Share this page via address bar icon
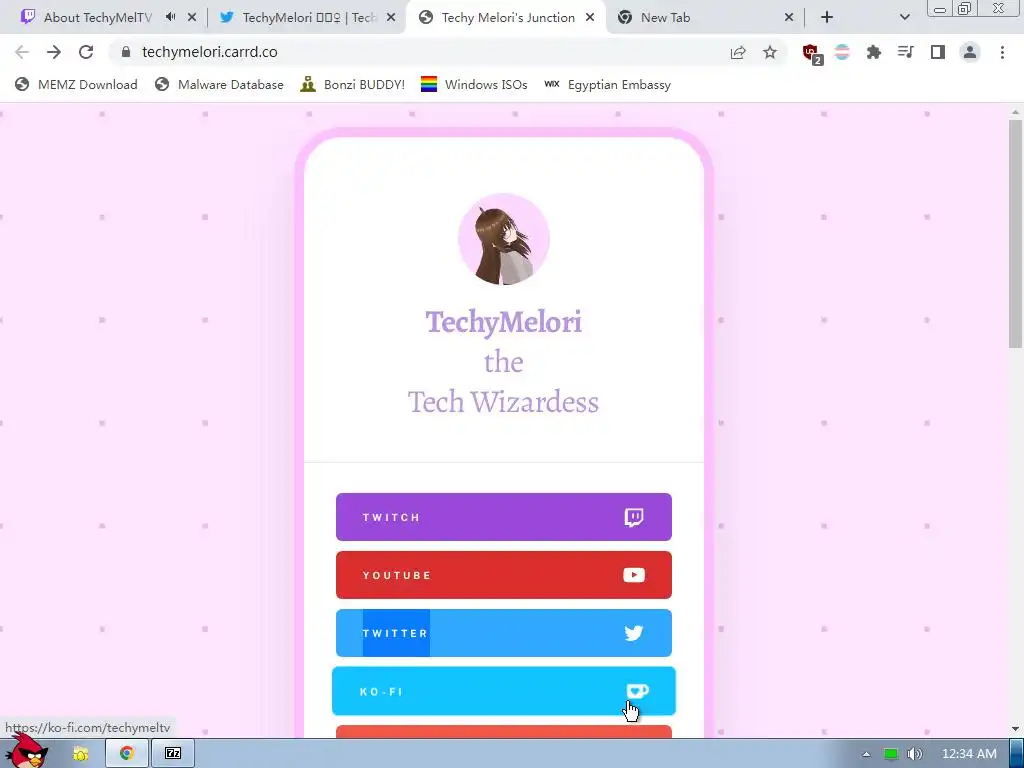This screenshot has height=768, width=1024. (x=738, y=52)
